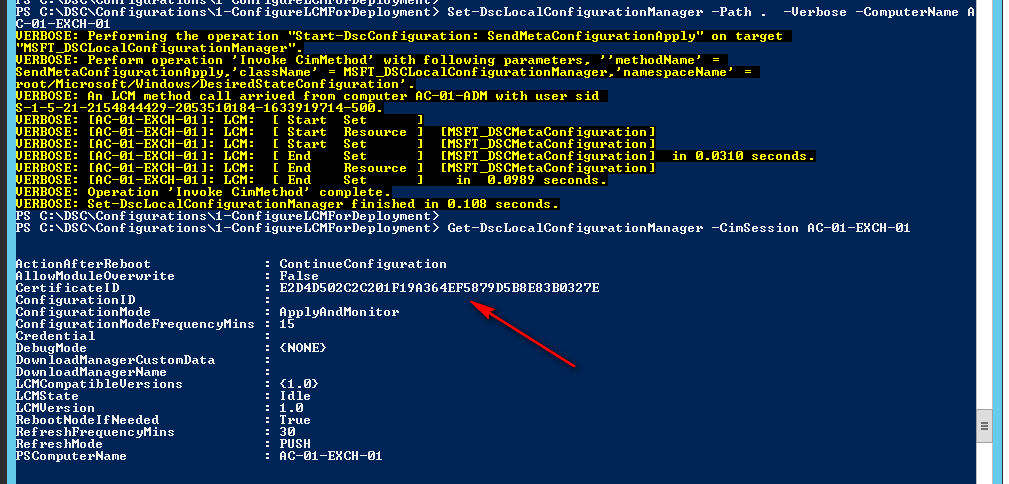The width and height of the screenshot is (1009, 484).
Task: Click the ConfigurationModeFrequencyMins value 15
Action: pos(287,324)
